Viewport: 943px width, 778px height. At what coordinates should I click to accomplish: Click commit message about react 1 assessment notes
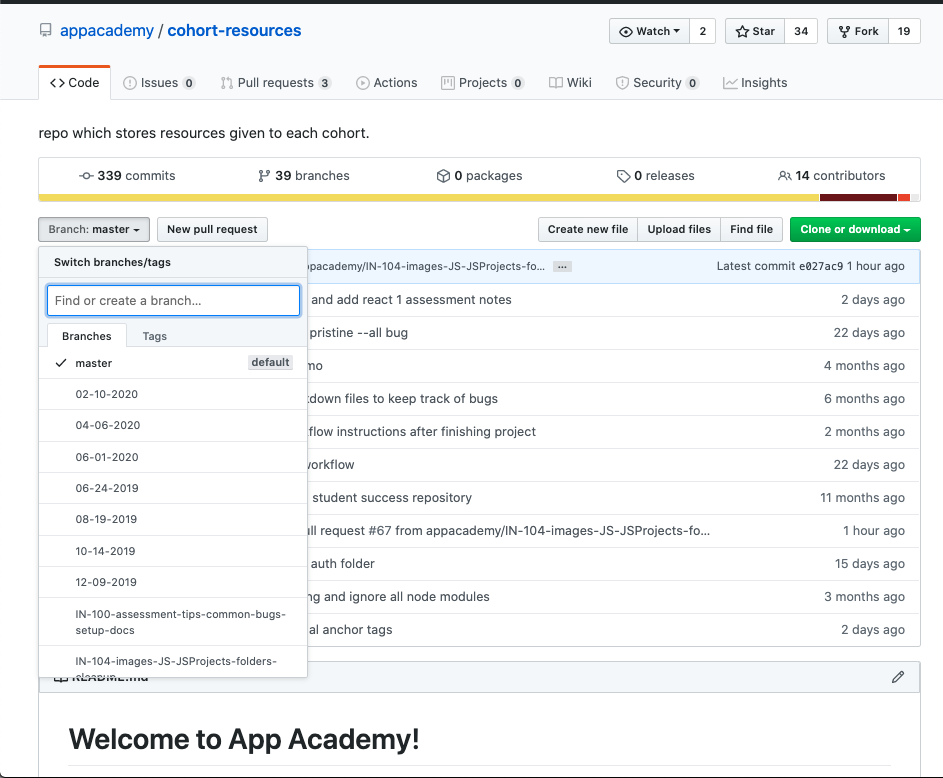click(x=411, y=299)
